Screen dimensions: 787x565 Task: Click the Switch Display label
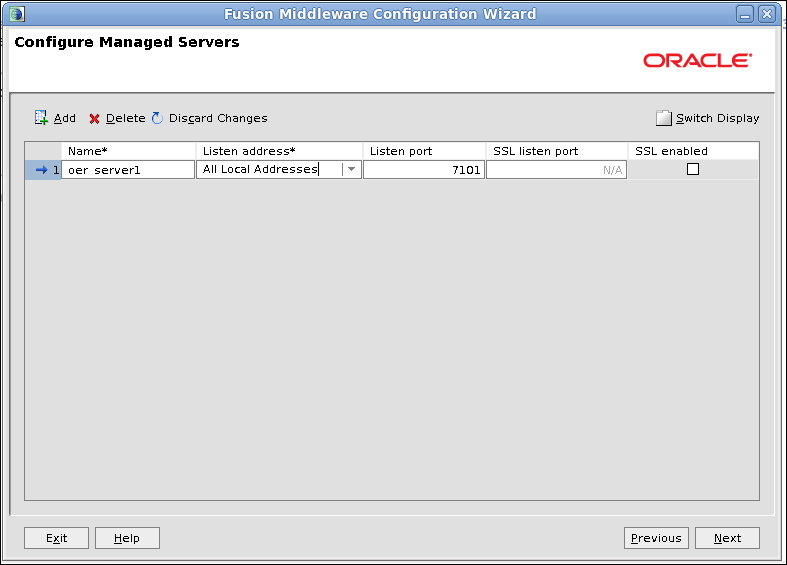[x=717, y=118]
